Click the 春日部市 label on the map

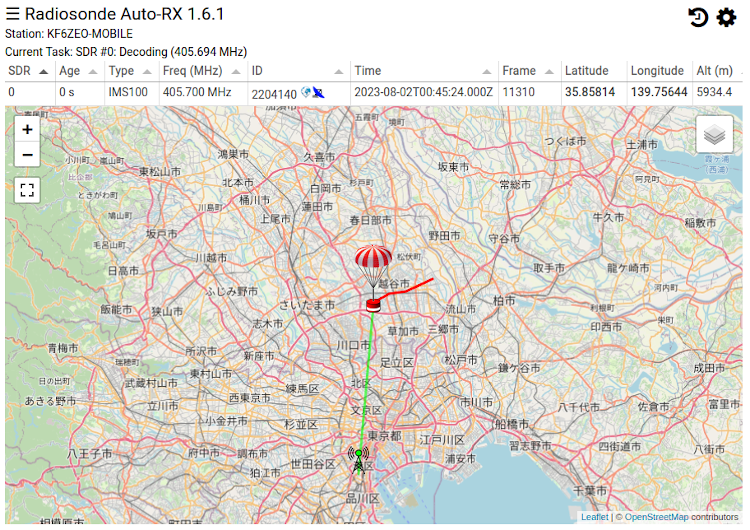[370, 220]
